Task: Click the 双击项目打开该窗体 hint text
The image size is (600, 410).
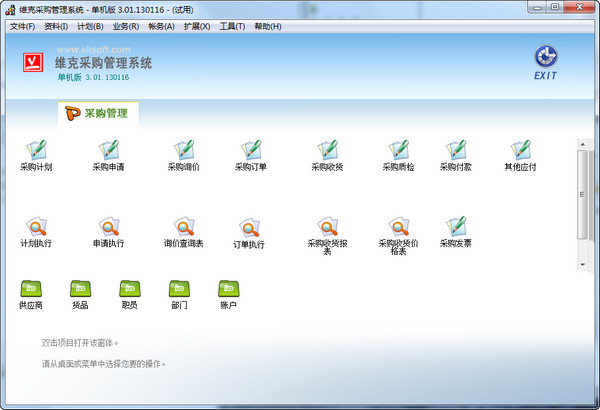Action: [x=80, y=343]
